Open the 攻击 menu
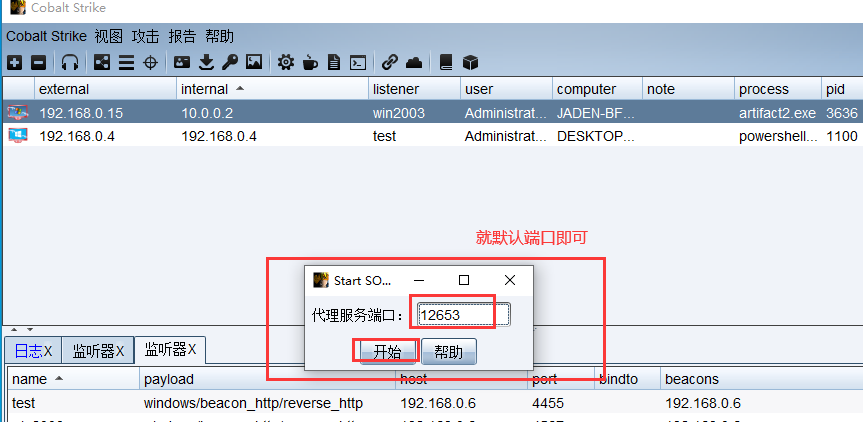 coord(146,35)
